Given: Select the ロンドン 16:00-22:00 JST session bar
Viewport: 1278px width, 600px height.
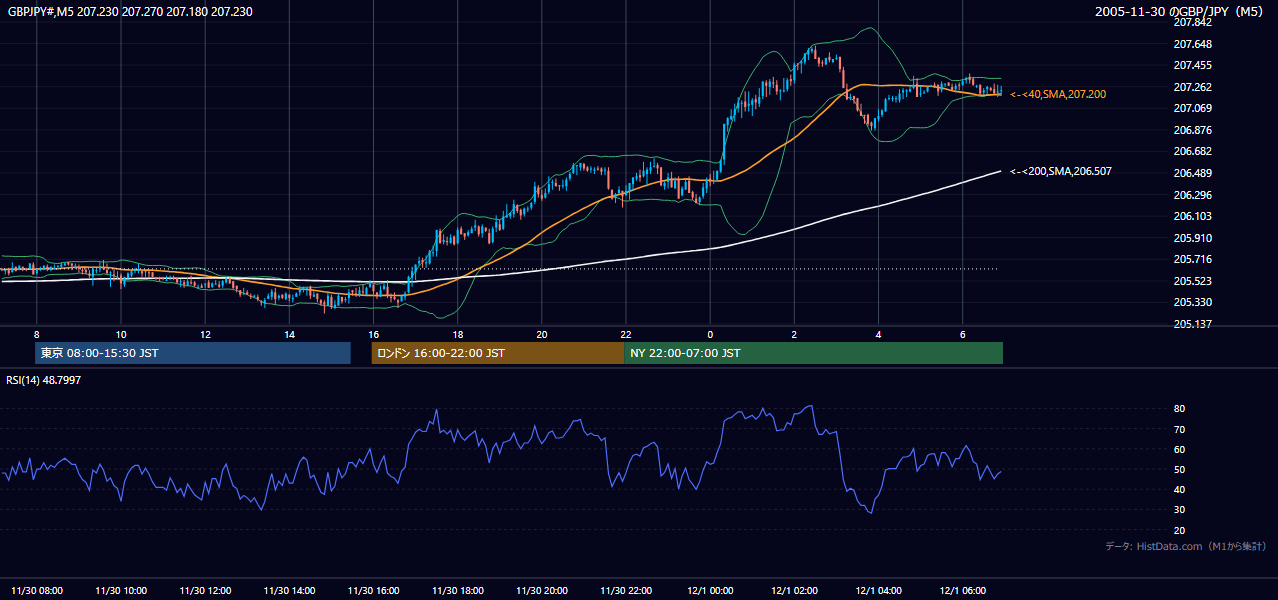Looking at the screenshot, I should tap(497, 353).
